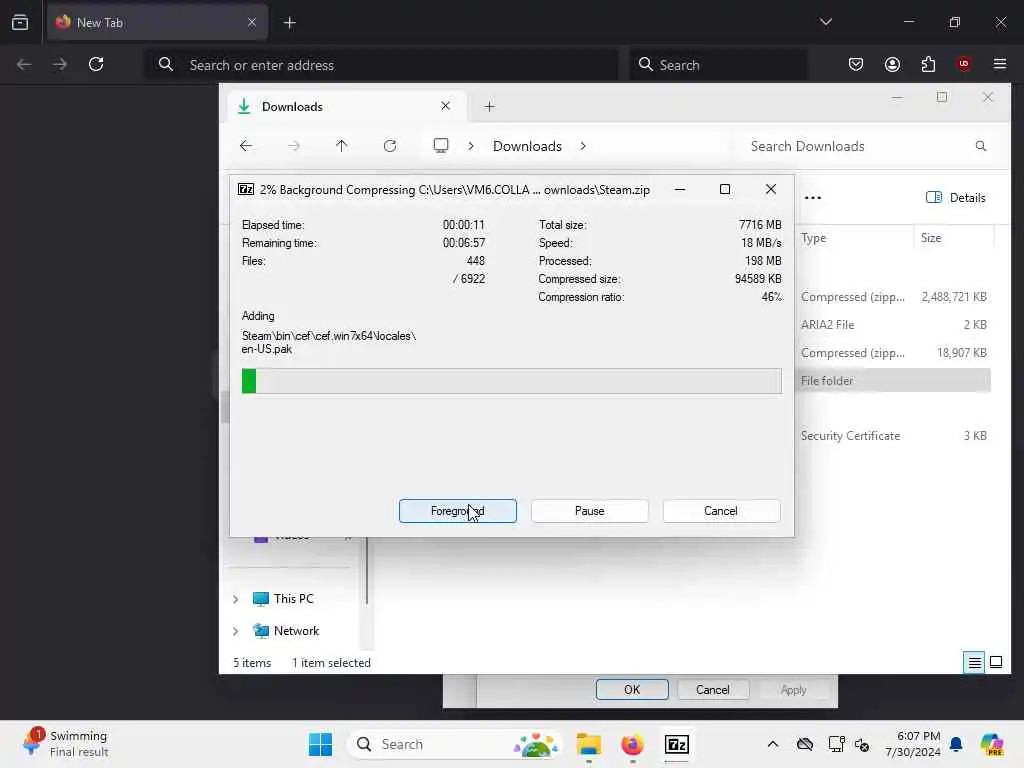Pause the 7-Zip compression
Screen dimensions: 1024x768
[x=589, y=511]
